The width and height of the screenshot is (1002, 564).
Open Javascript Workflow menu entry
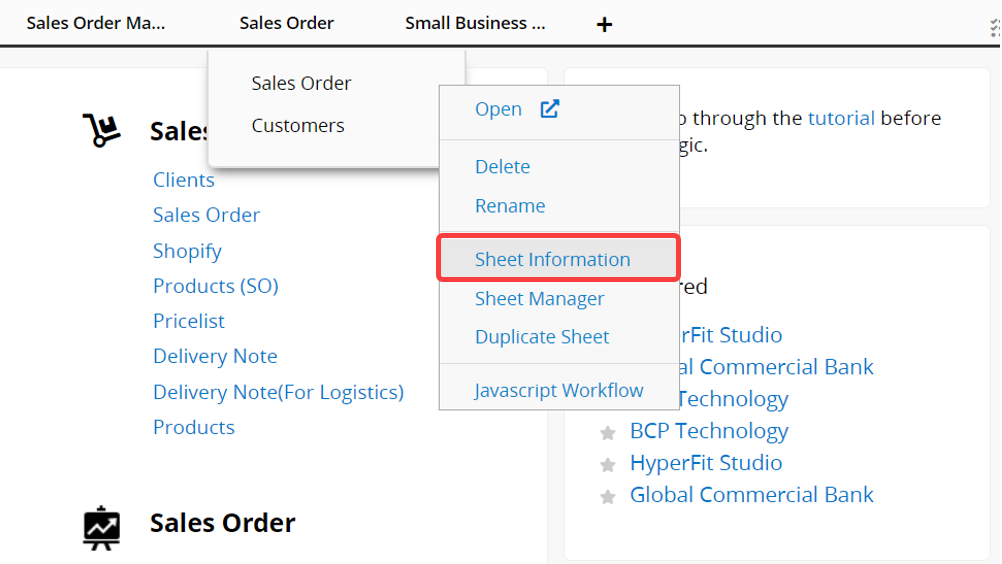point(559,391)
